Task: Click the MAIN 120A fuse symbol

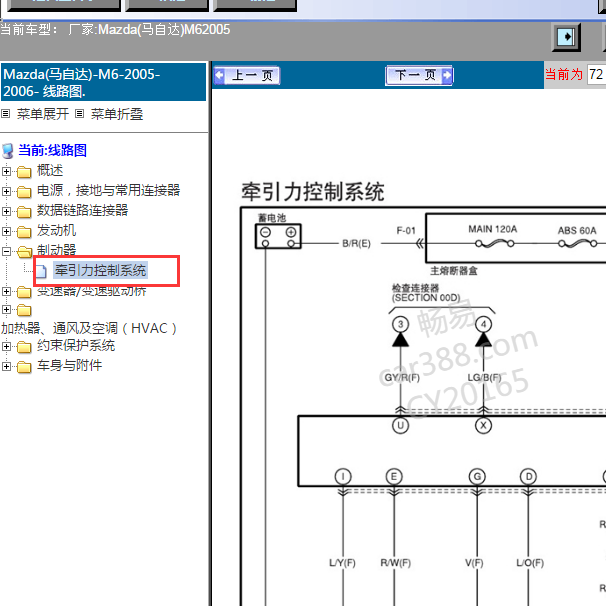Action: pyautogui.click(x=494, y=243)
